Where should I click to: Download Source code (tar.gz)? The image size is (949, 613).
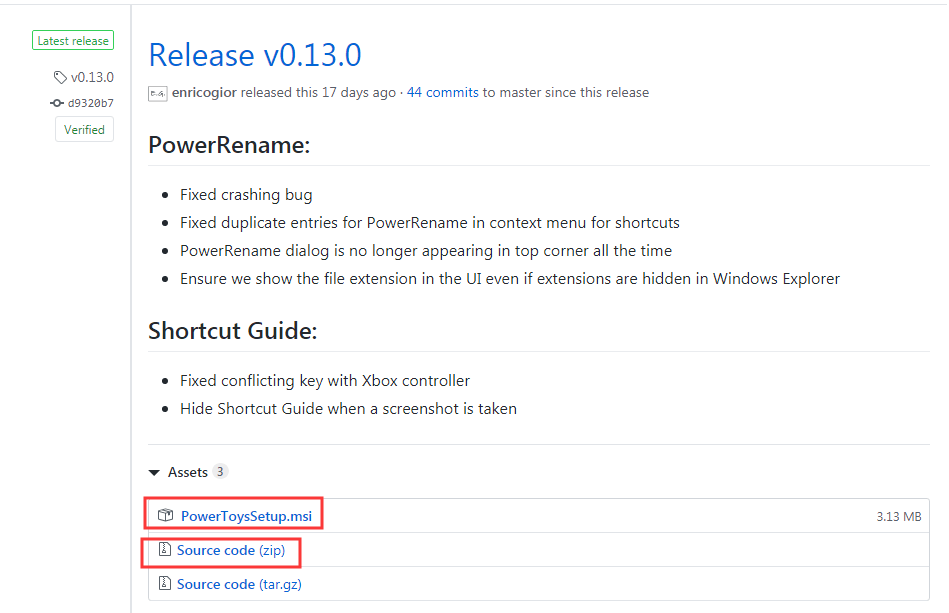tap(239, 584)
